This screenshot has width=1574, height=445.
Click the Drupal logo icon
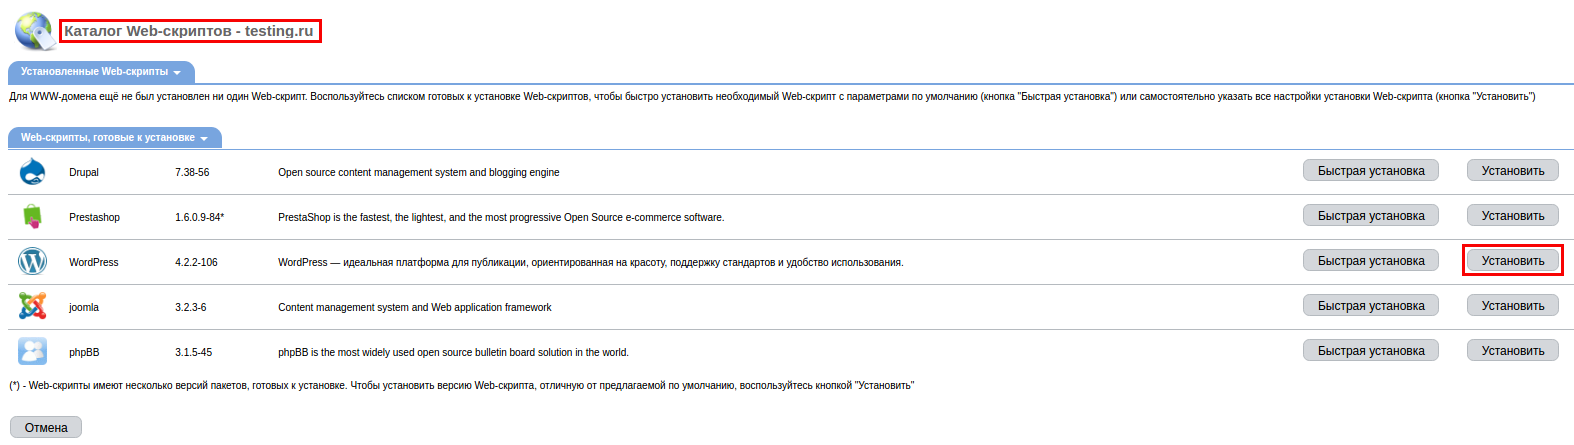click(x=32, y=172)
